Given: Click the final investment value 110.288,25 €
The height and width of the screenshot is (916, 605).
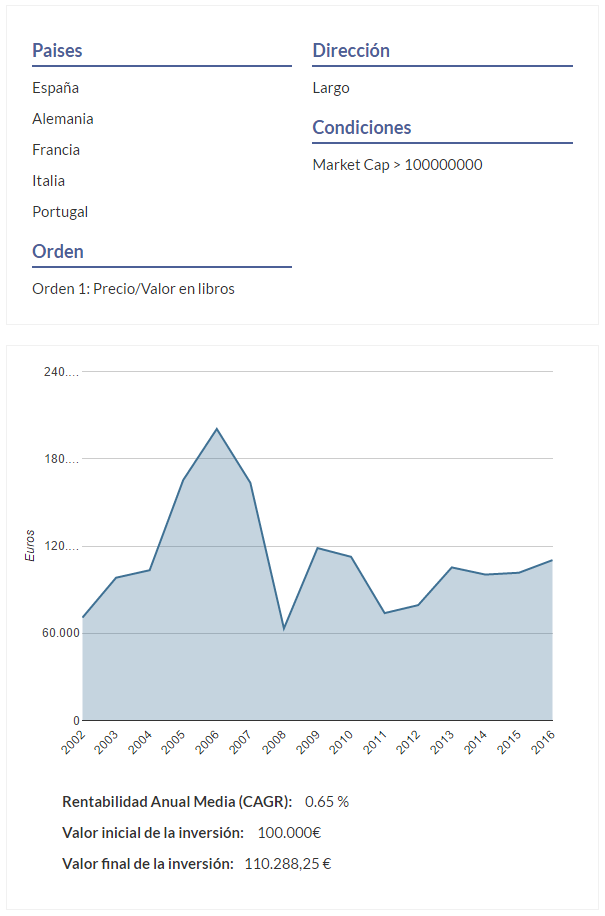Looking at the screenshot, I should pyautogui.click(x=288, y=864).
